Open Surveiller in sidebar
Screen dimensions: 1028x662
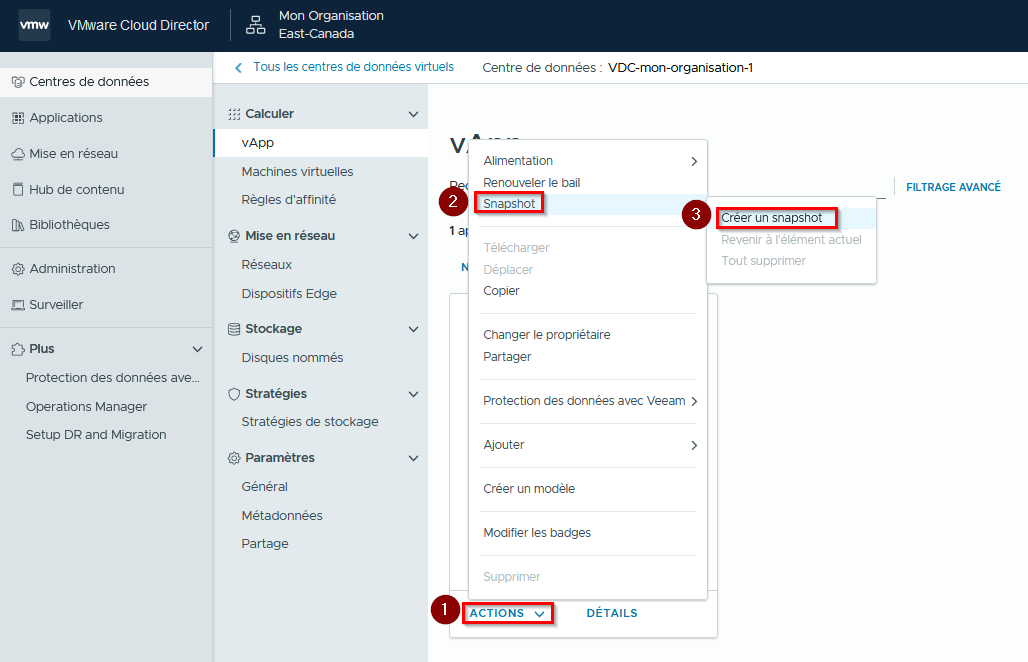click(56, 305)
